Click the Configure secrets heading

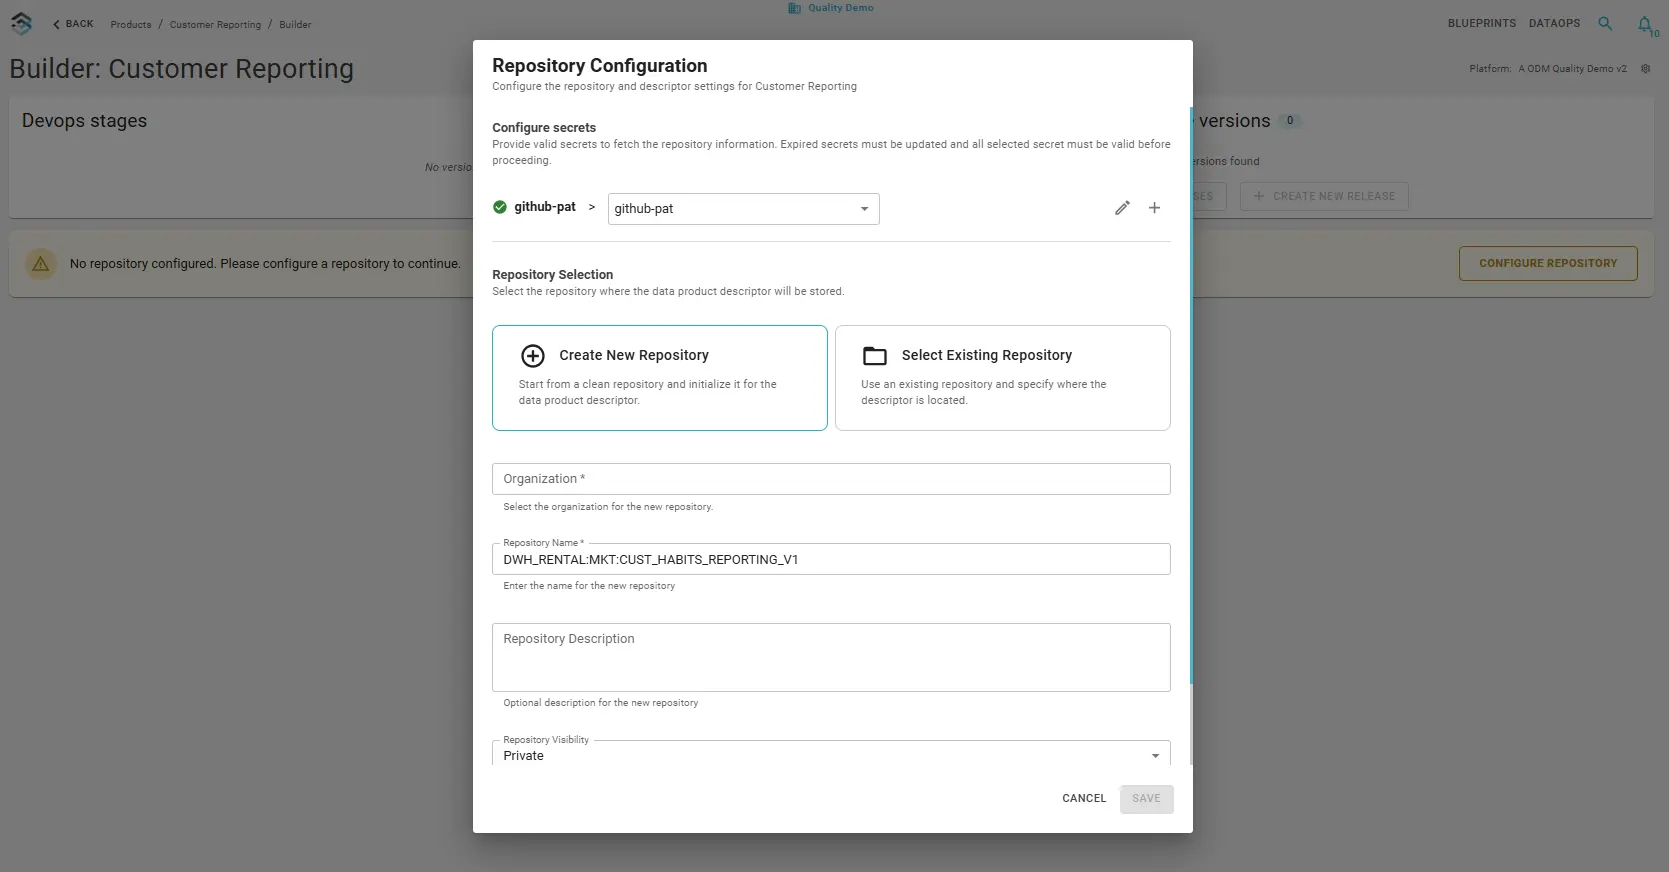click(x=544, y=127)
